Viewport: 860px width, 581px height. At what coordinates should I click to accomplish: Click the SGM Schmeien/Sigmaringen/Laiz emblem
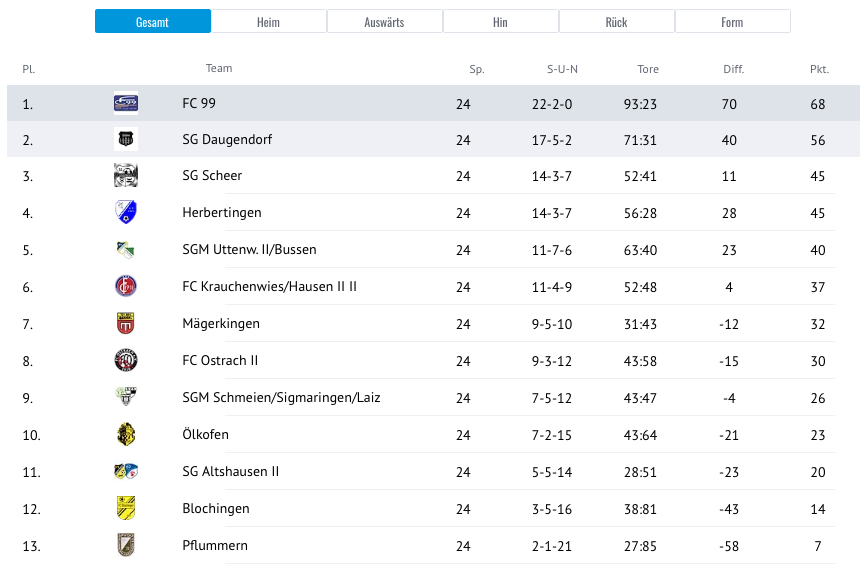[125, 398]
